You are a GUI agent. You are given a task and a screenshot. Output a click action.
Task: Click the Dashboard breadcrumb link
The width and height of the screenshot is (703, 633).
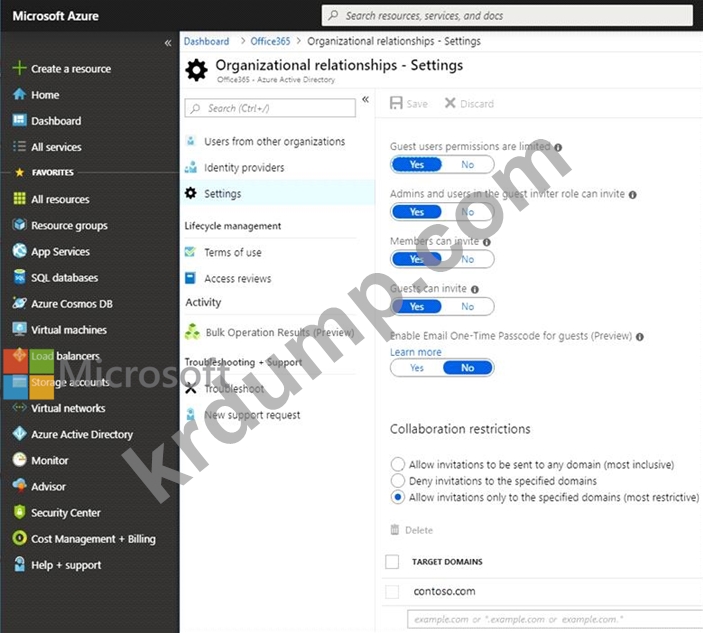coord(206,42)
